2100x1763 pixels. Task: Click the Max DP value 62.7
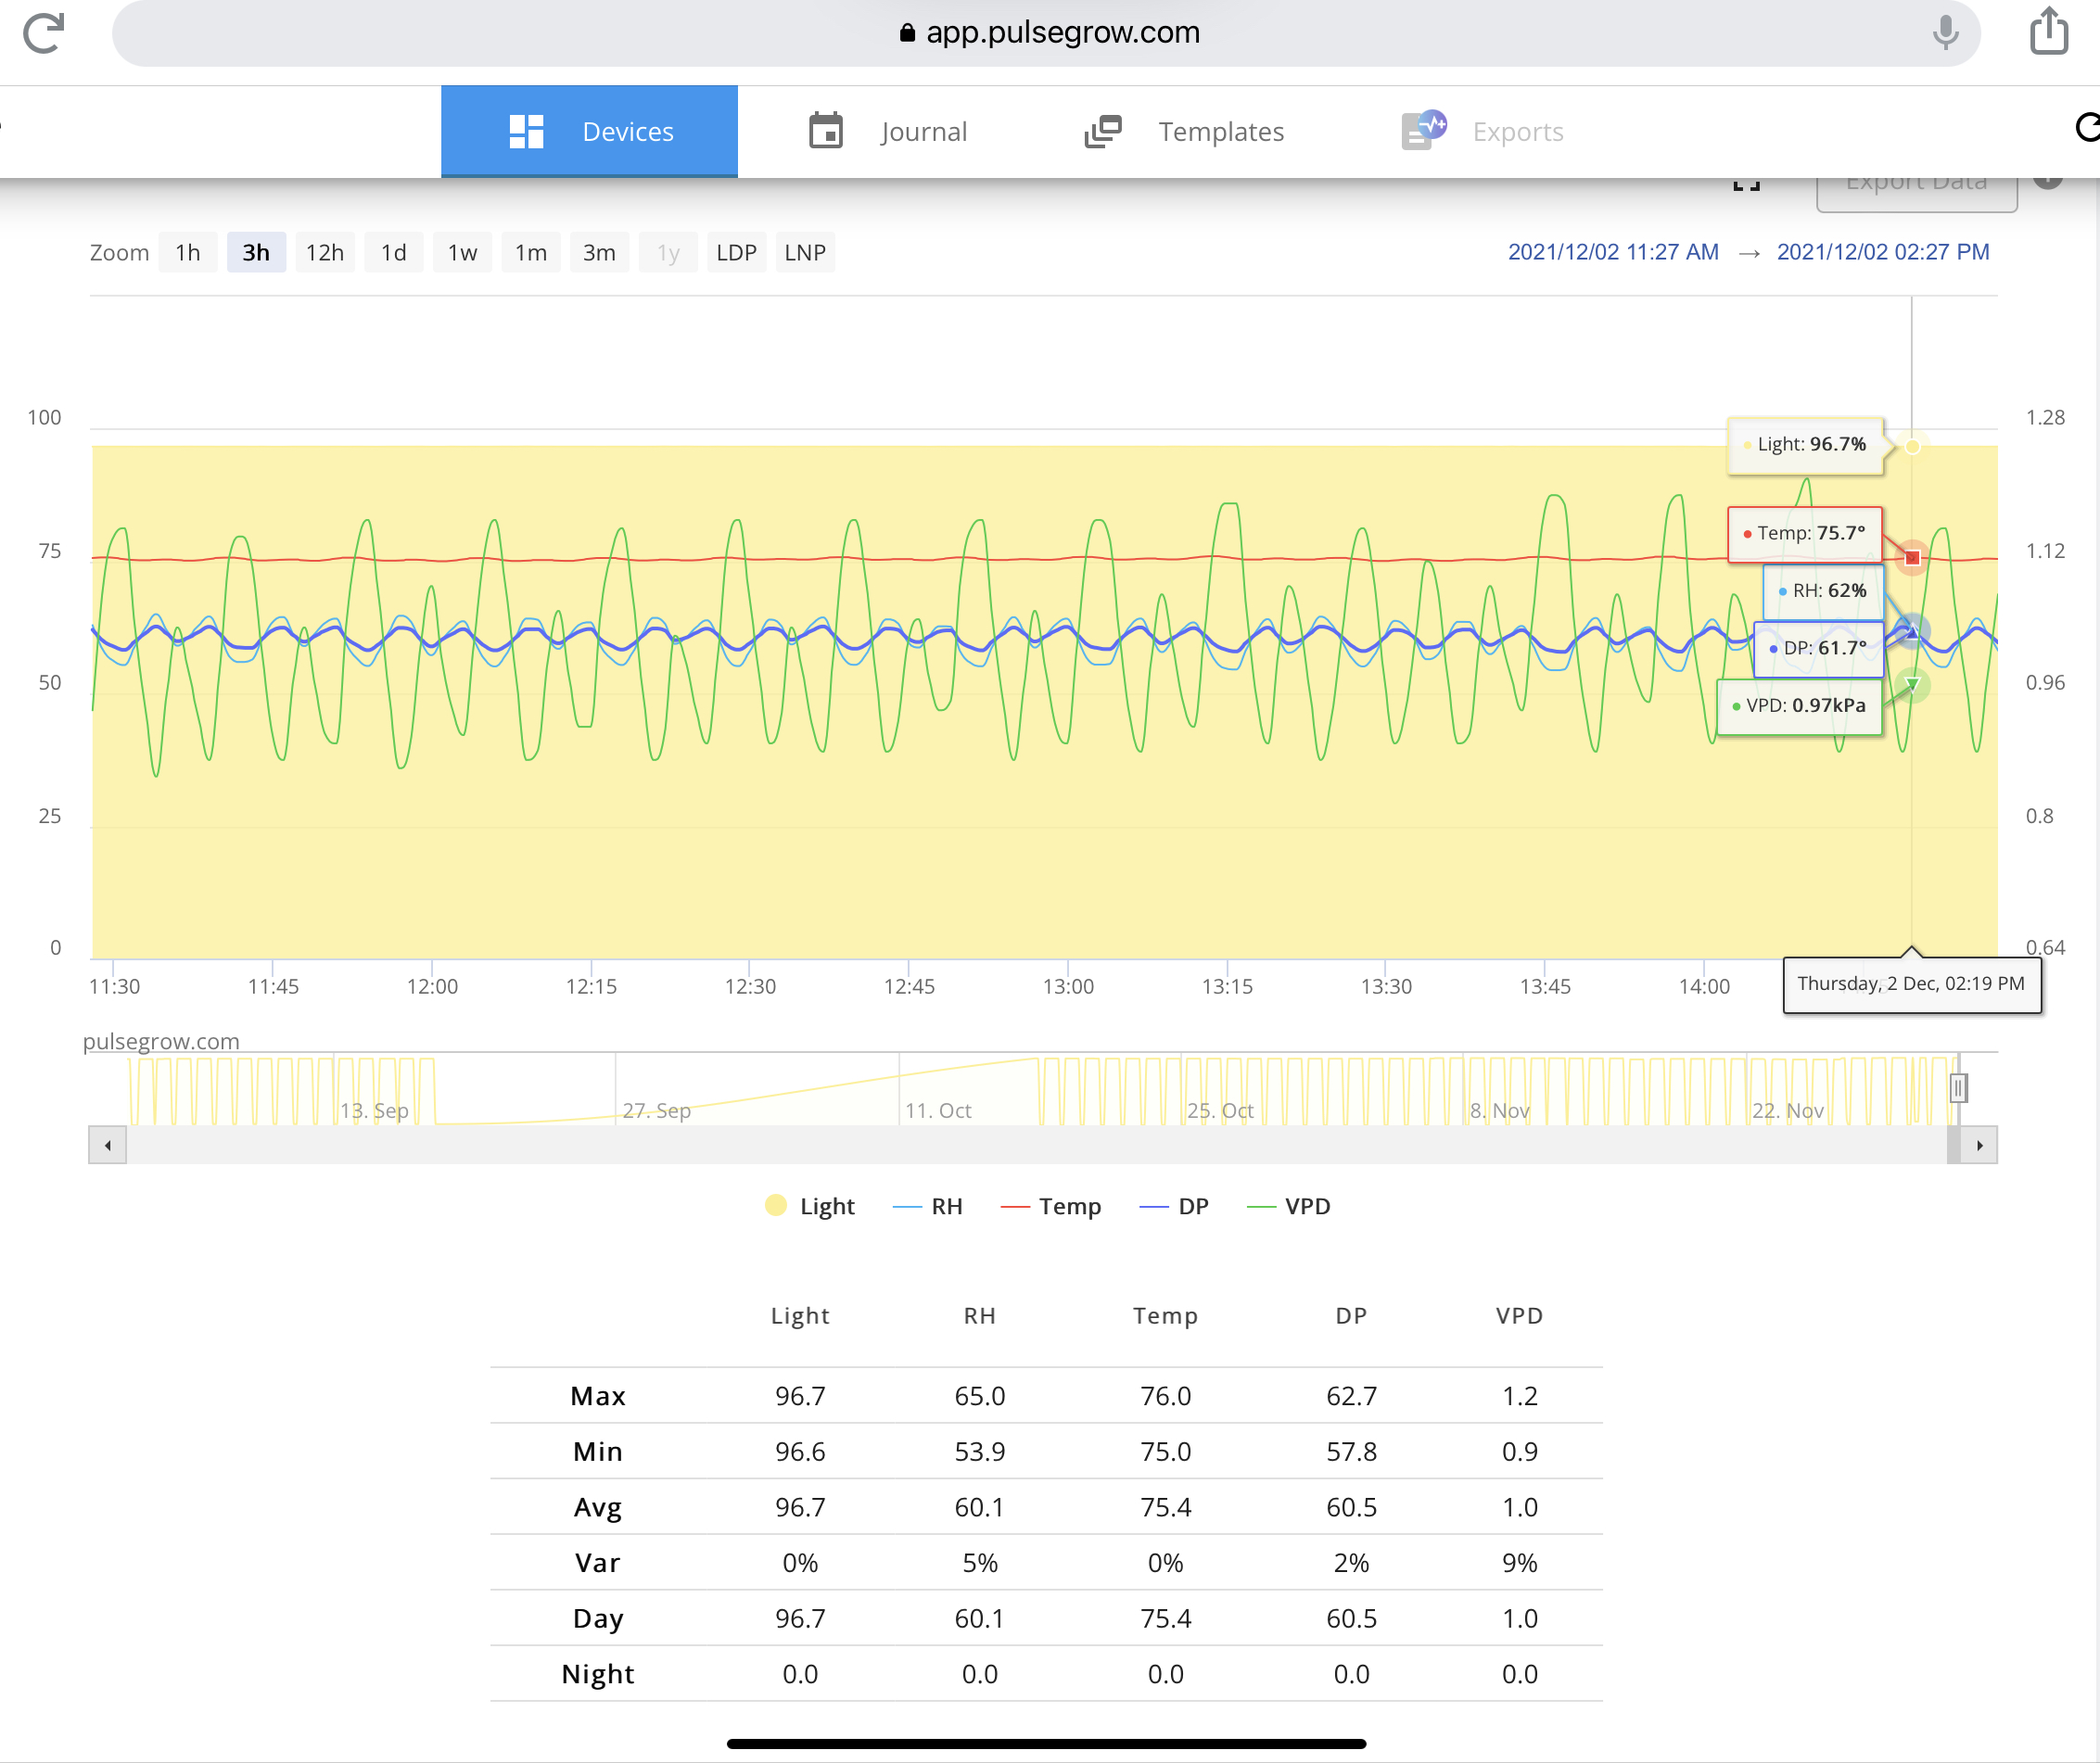[1352, 1396]
